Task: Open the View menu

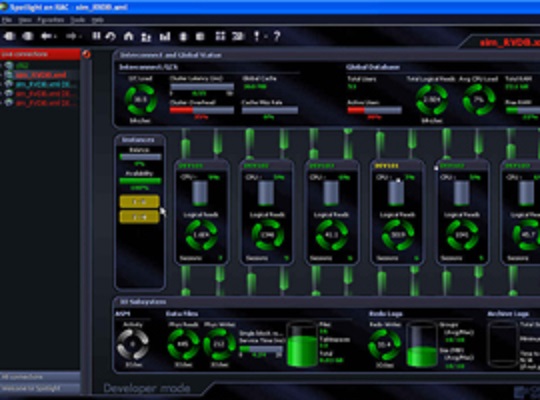Action: [25, 20]
